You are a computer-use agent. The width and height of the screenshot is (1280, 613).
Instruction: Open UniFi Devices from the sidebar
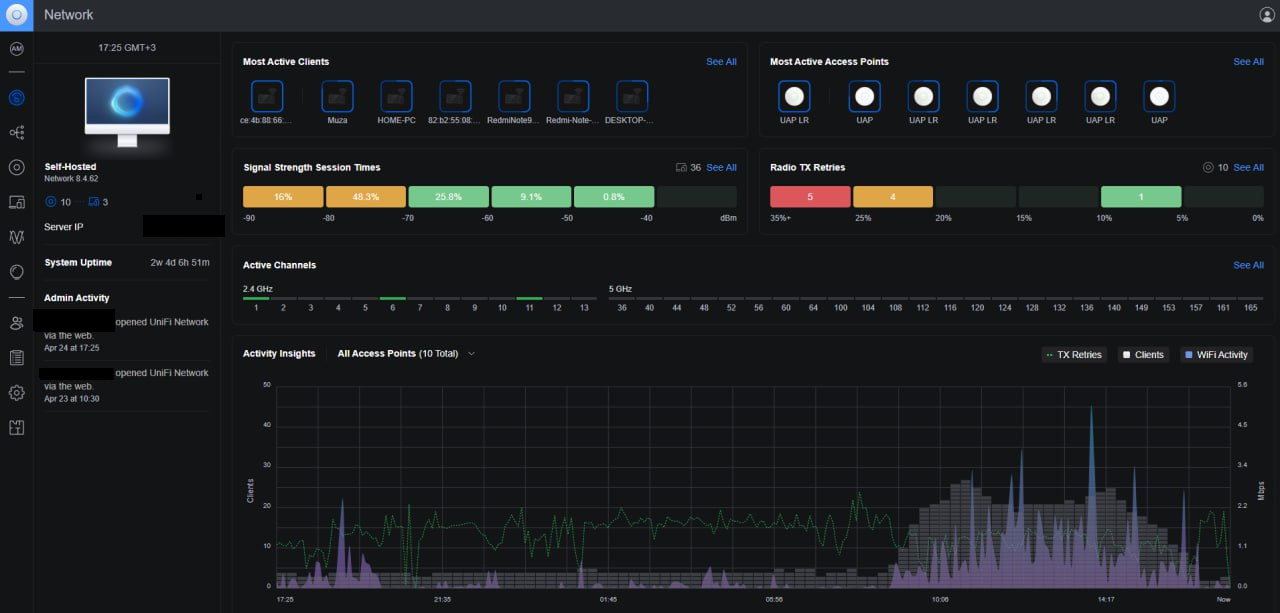[16, 167]
